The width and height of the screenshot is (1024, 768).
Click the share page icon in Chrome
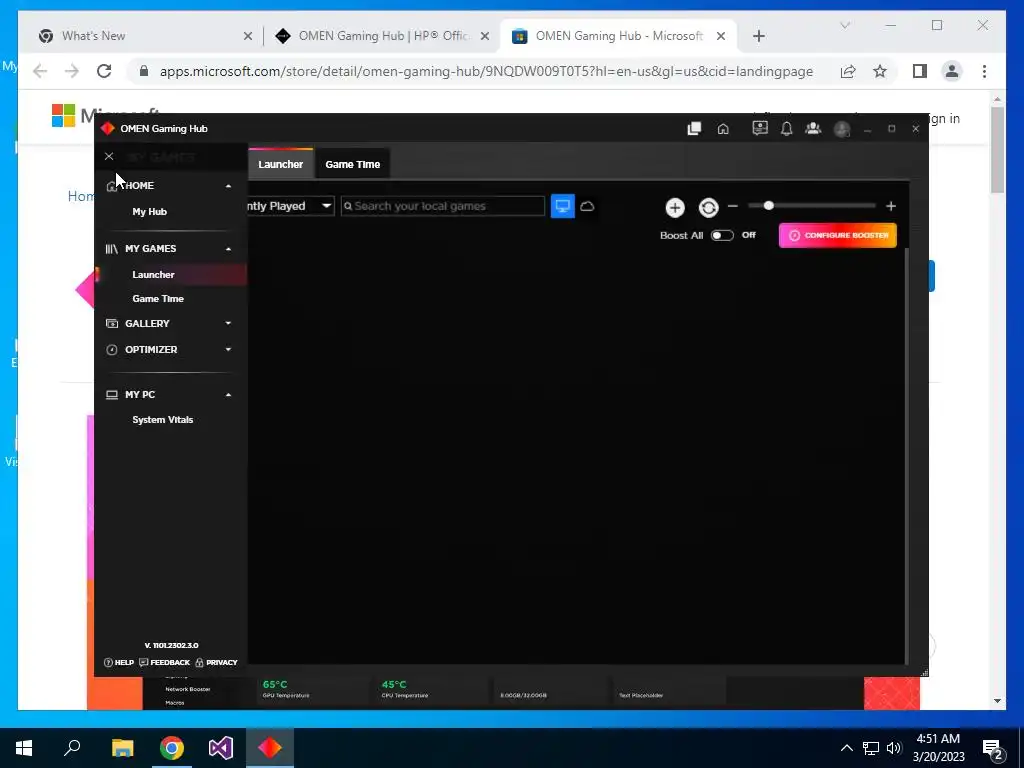(x=848, y=71)
